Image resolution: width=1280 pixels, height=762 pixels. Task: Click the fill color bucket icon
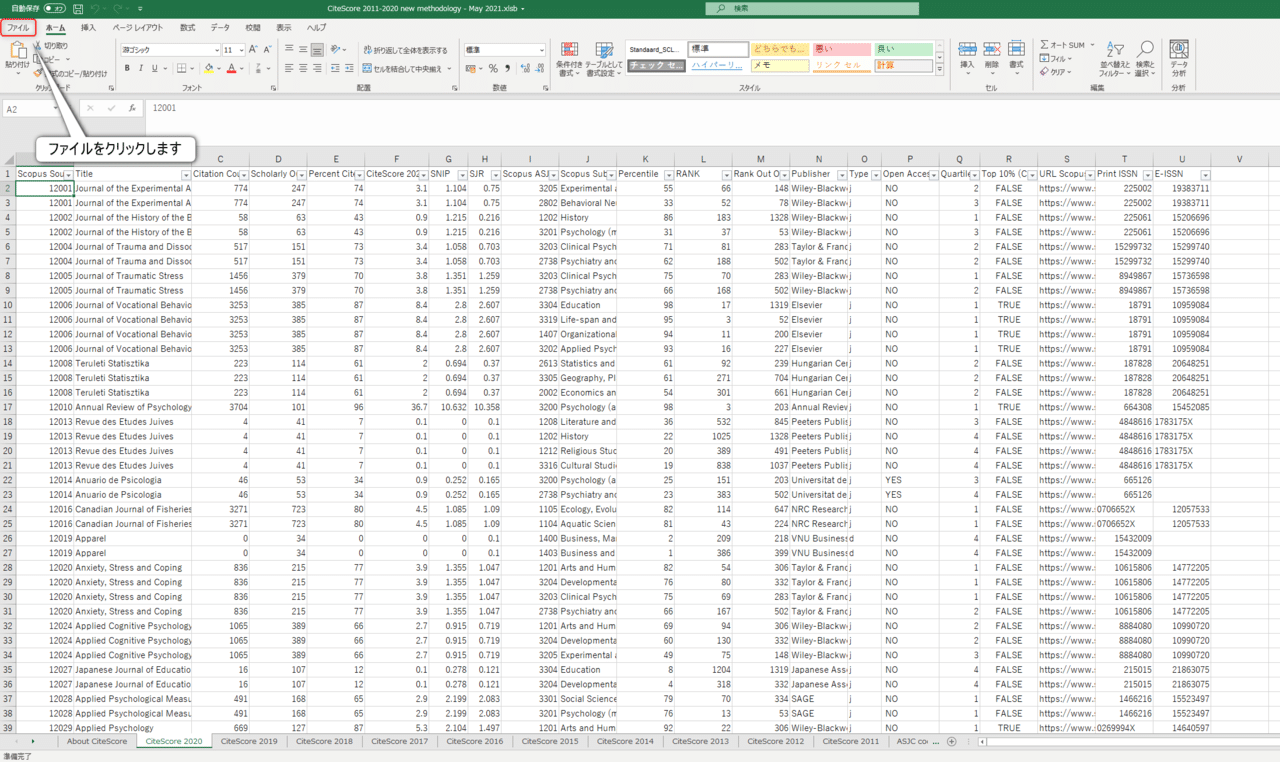click(208, 69)
